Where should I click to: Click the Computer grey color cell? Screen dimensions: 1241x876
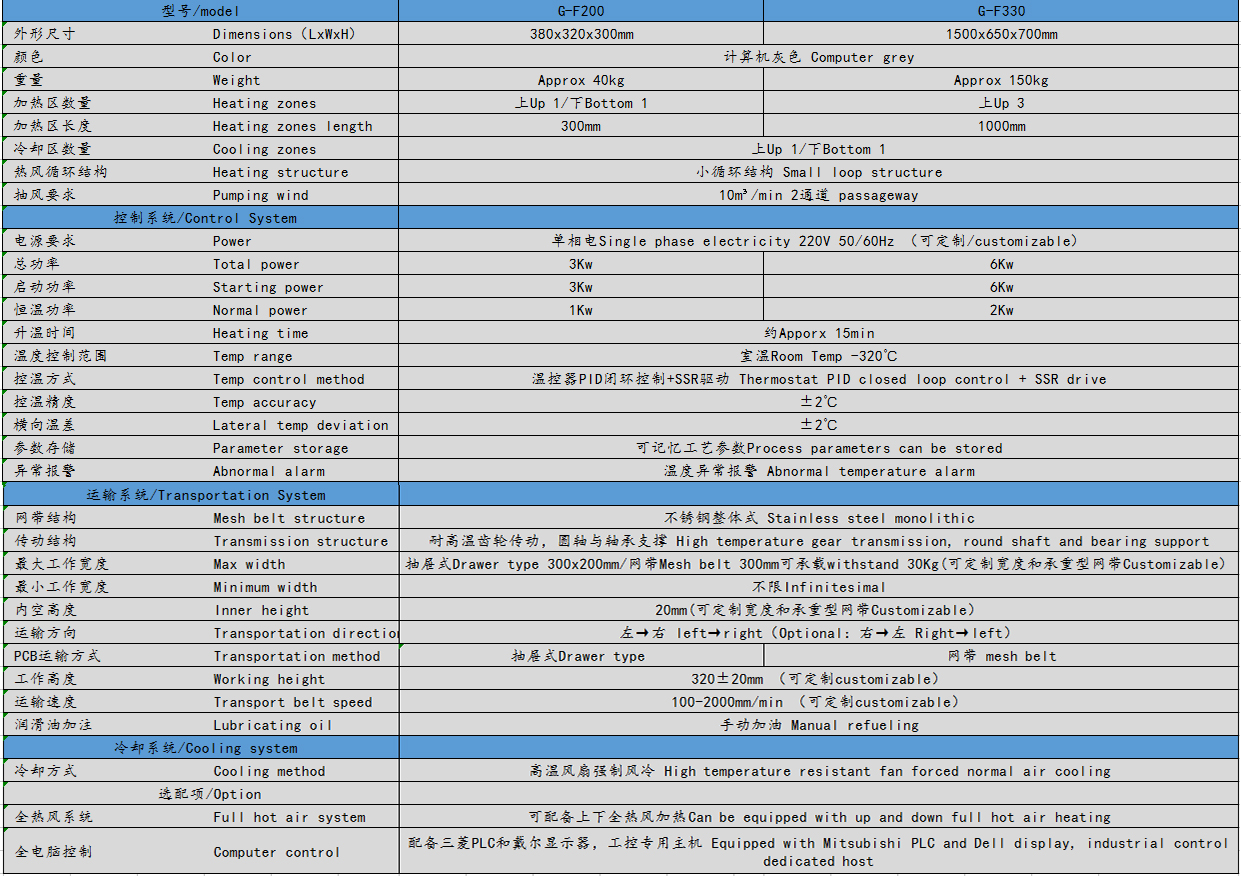pos(818,57)
